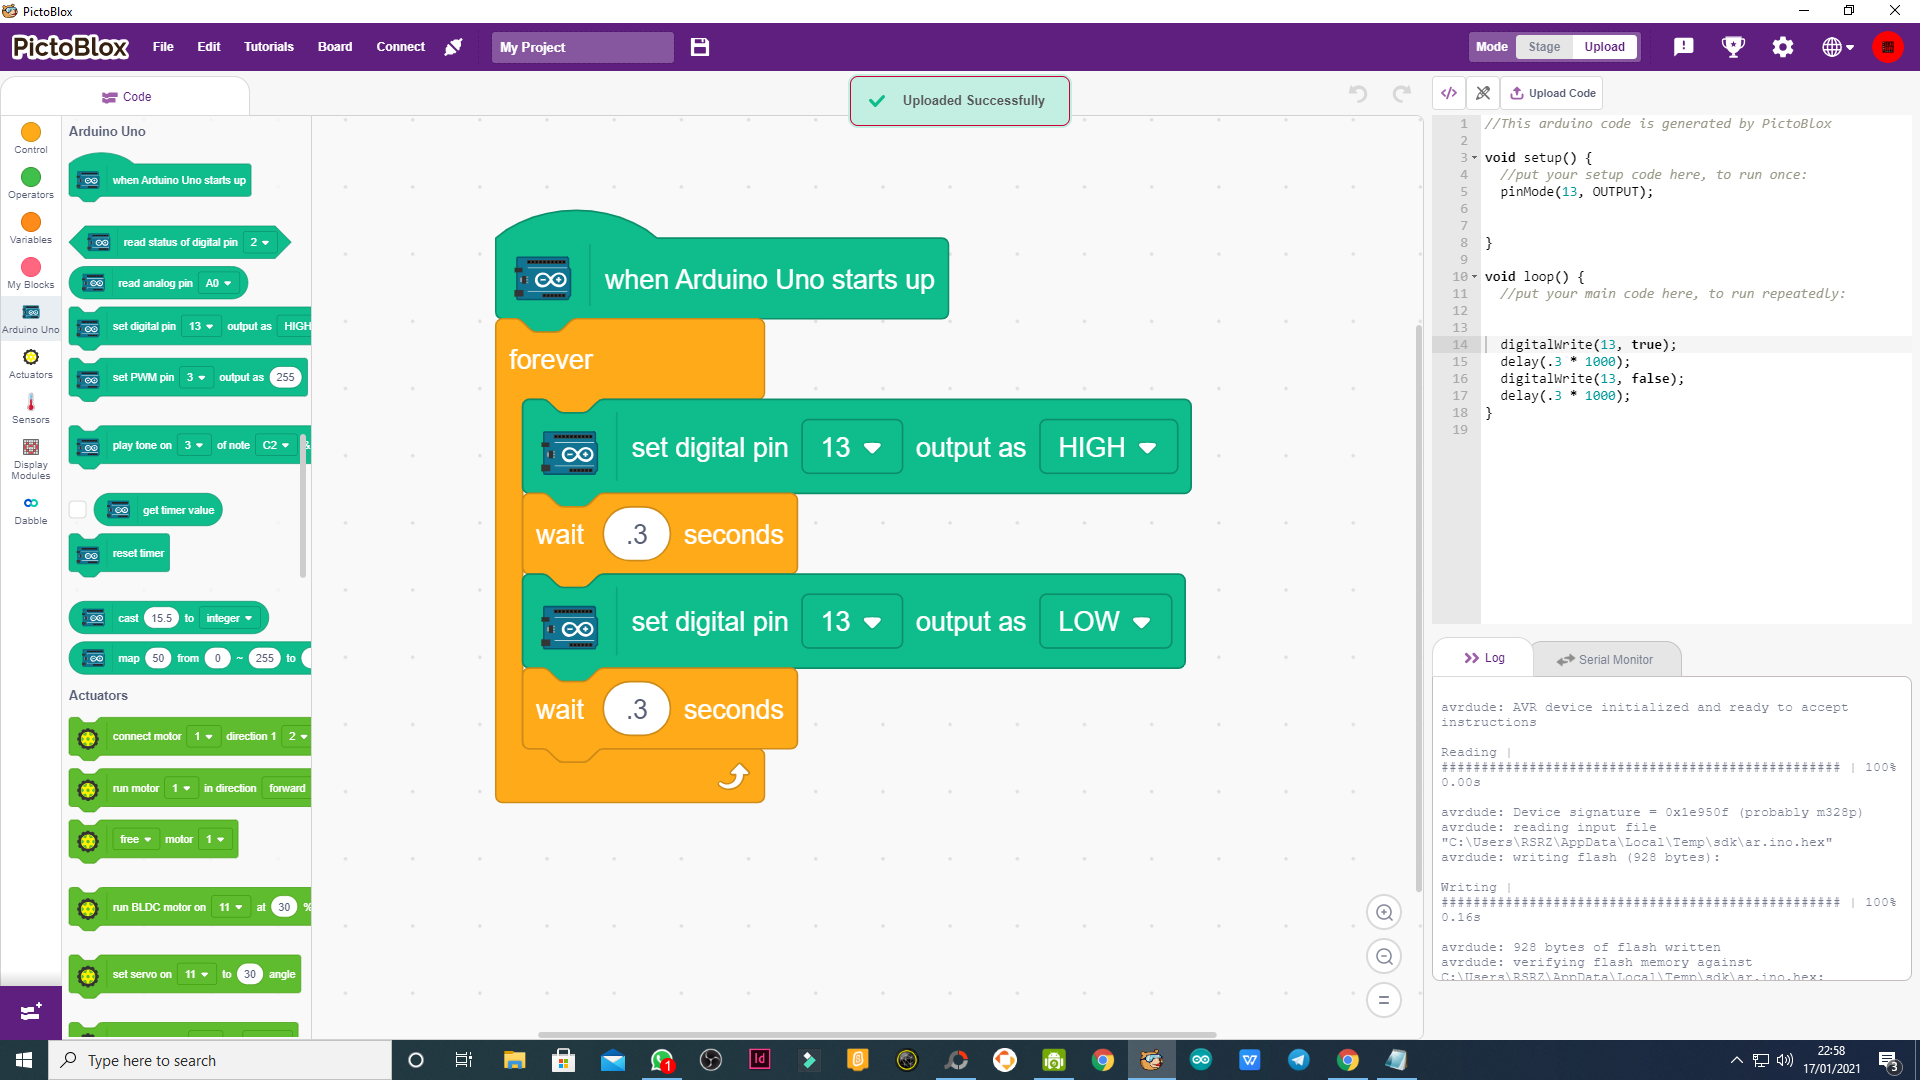Screen dimensions: 1920x1080
Task: Open the Add Extension panel
Action: (x=31, y=1012)
